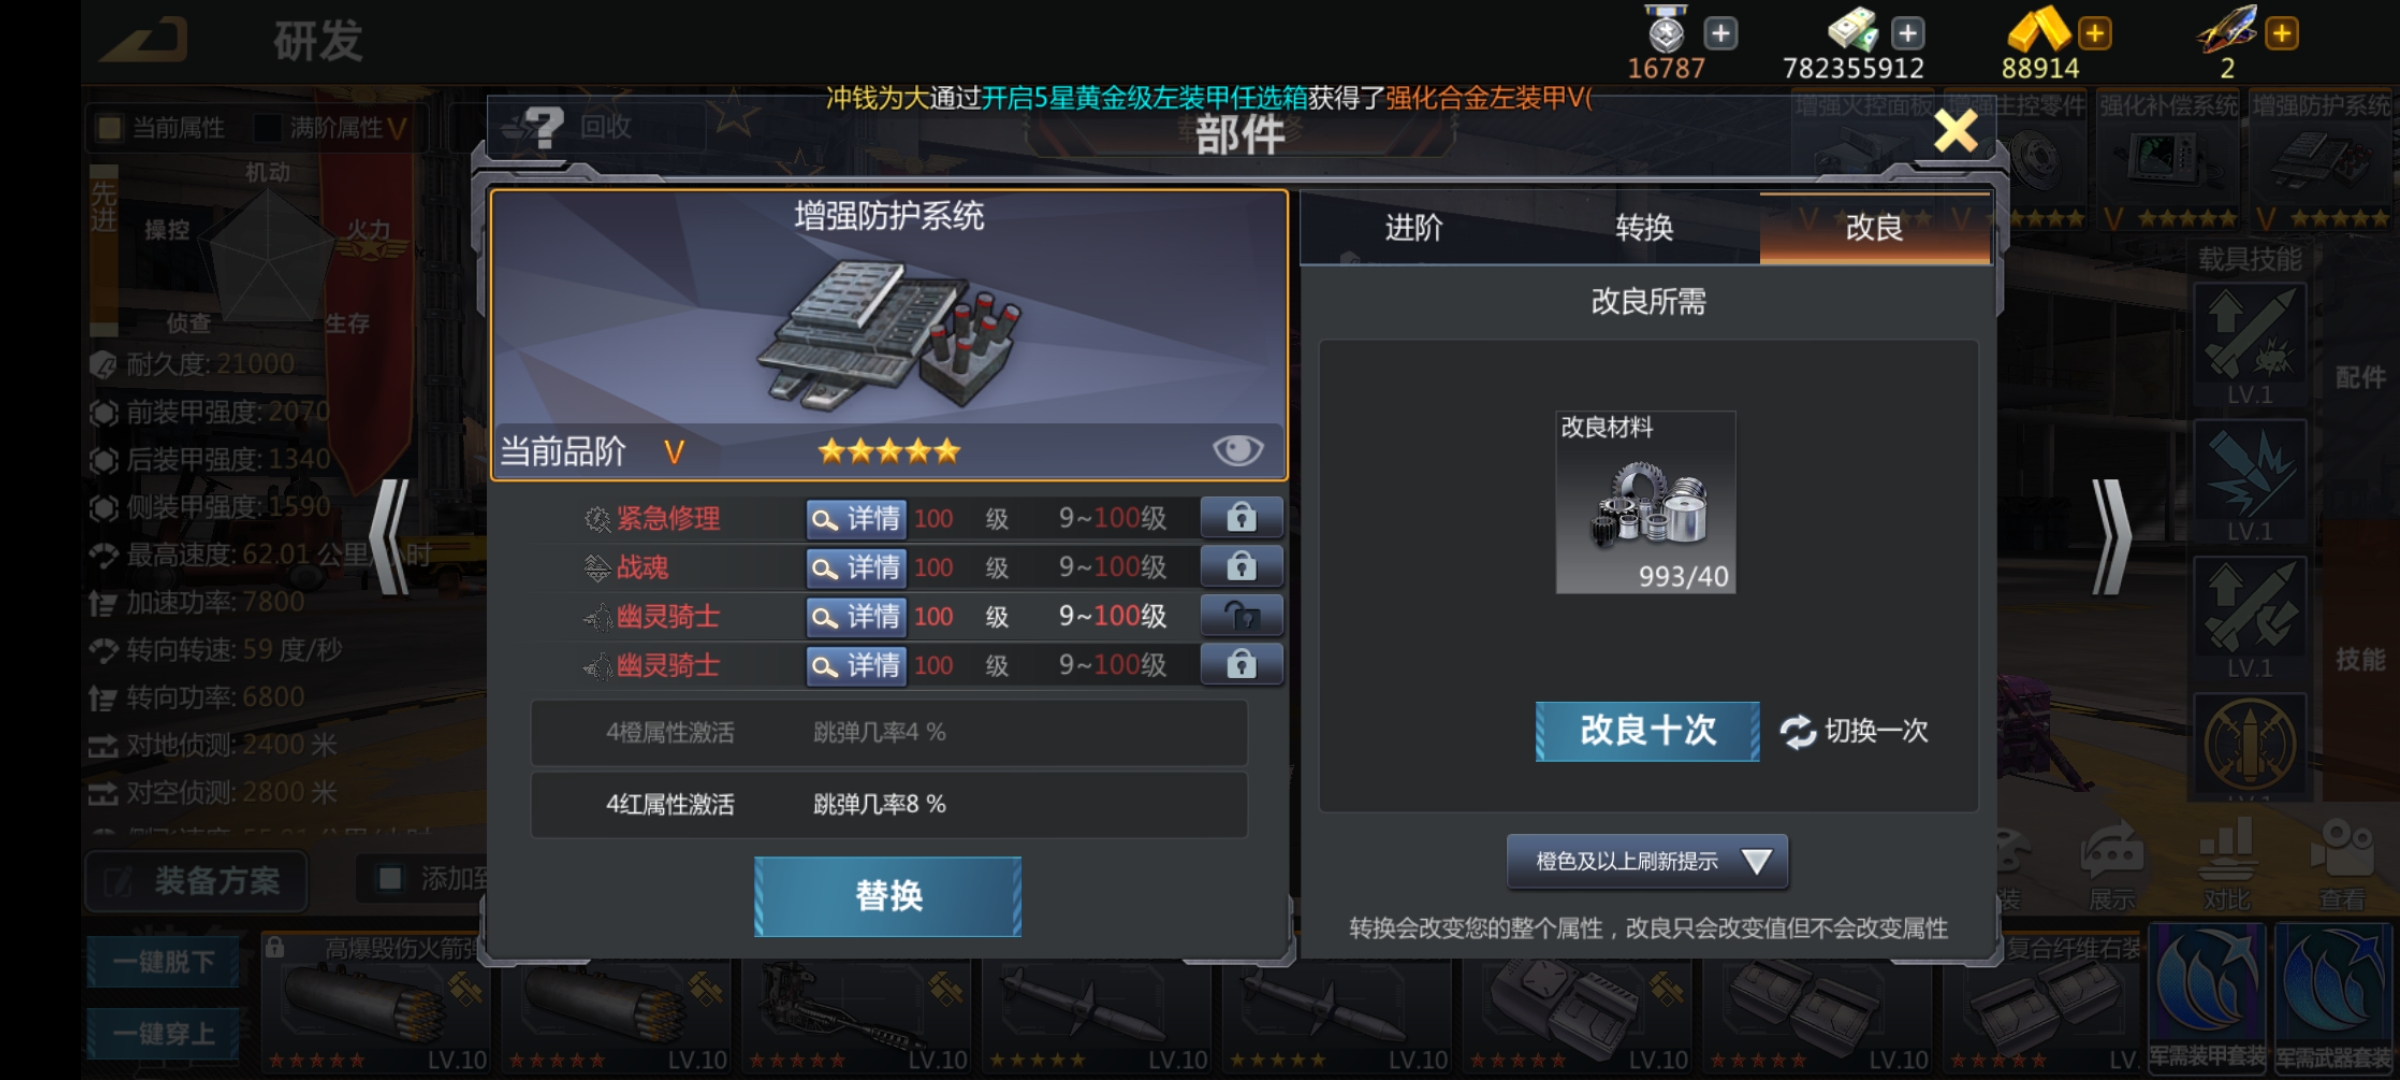This screenshot has height=1080, width=2400.
Task: Switch to the 转换 tab
Action: point(1644,228)
